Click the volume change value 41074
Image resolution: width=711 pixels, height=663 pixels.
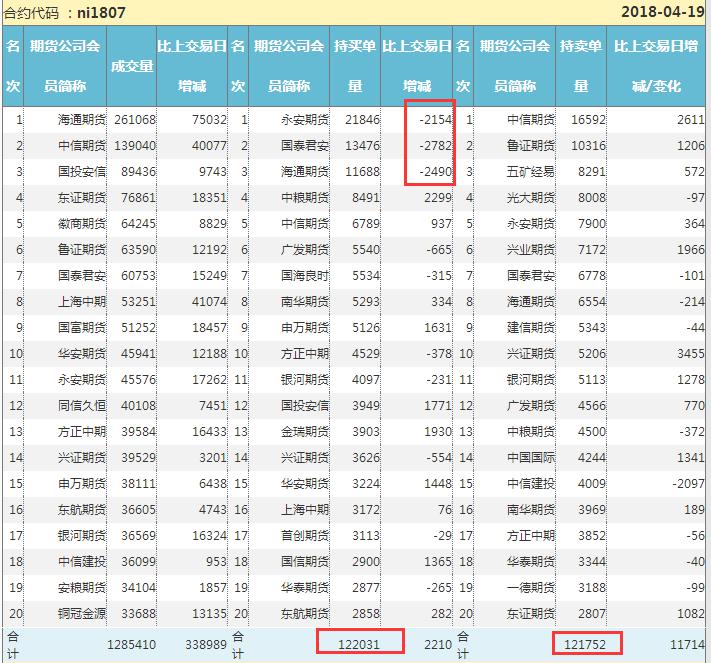coord(209,302)
